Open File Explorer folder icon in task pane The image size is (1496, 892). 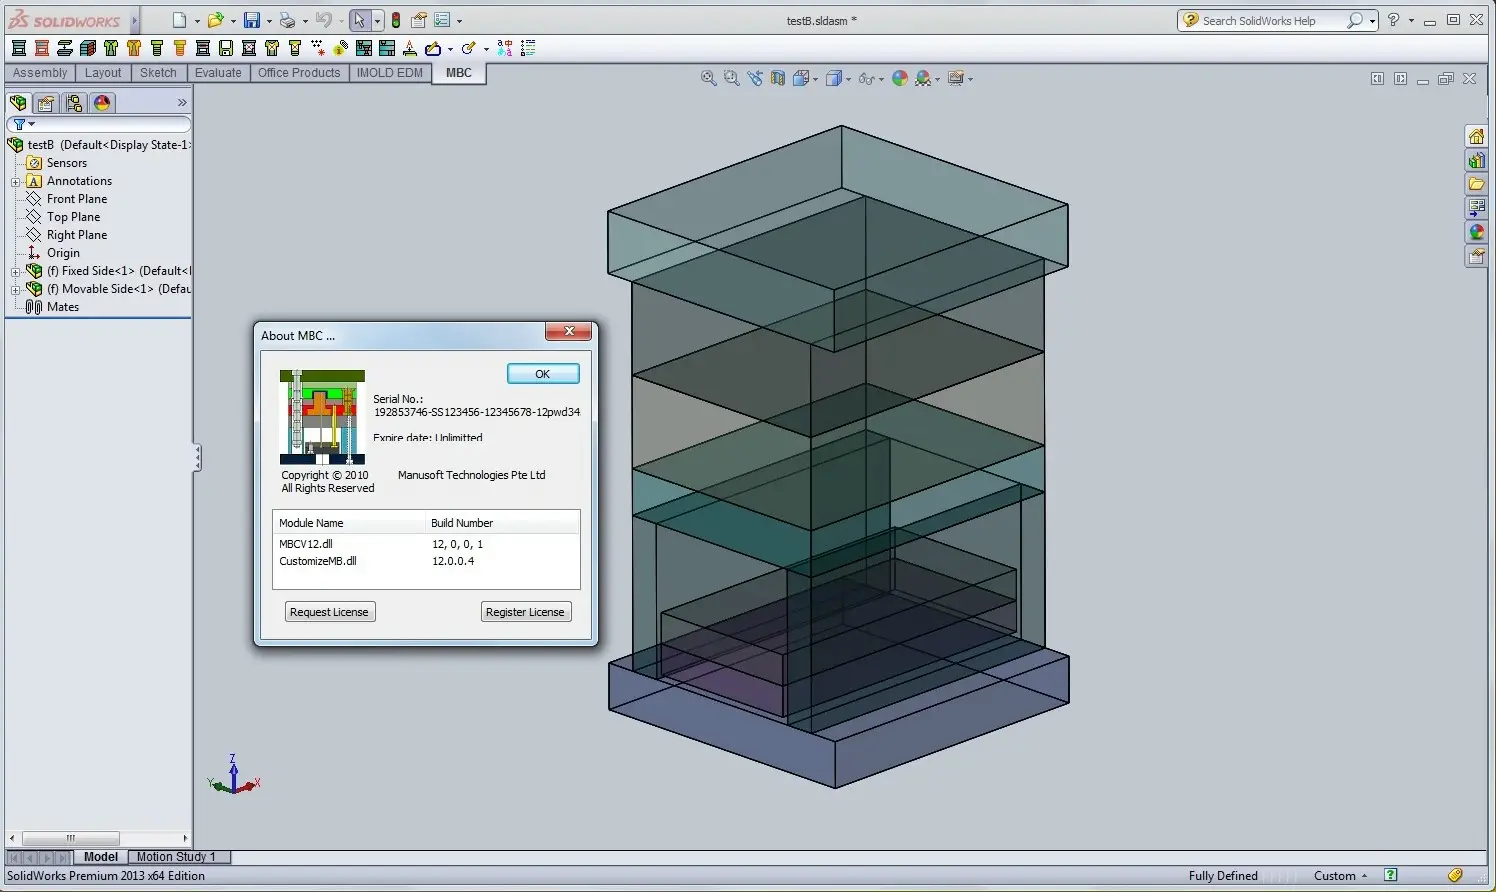point(1476,184)
